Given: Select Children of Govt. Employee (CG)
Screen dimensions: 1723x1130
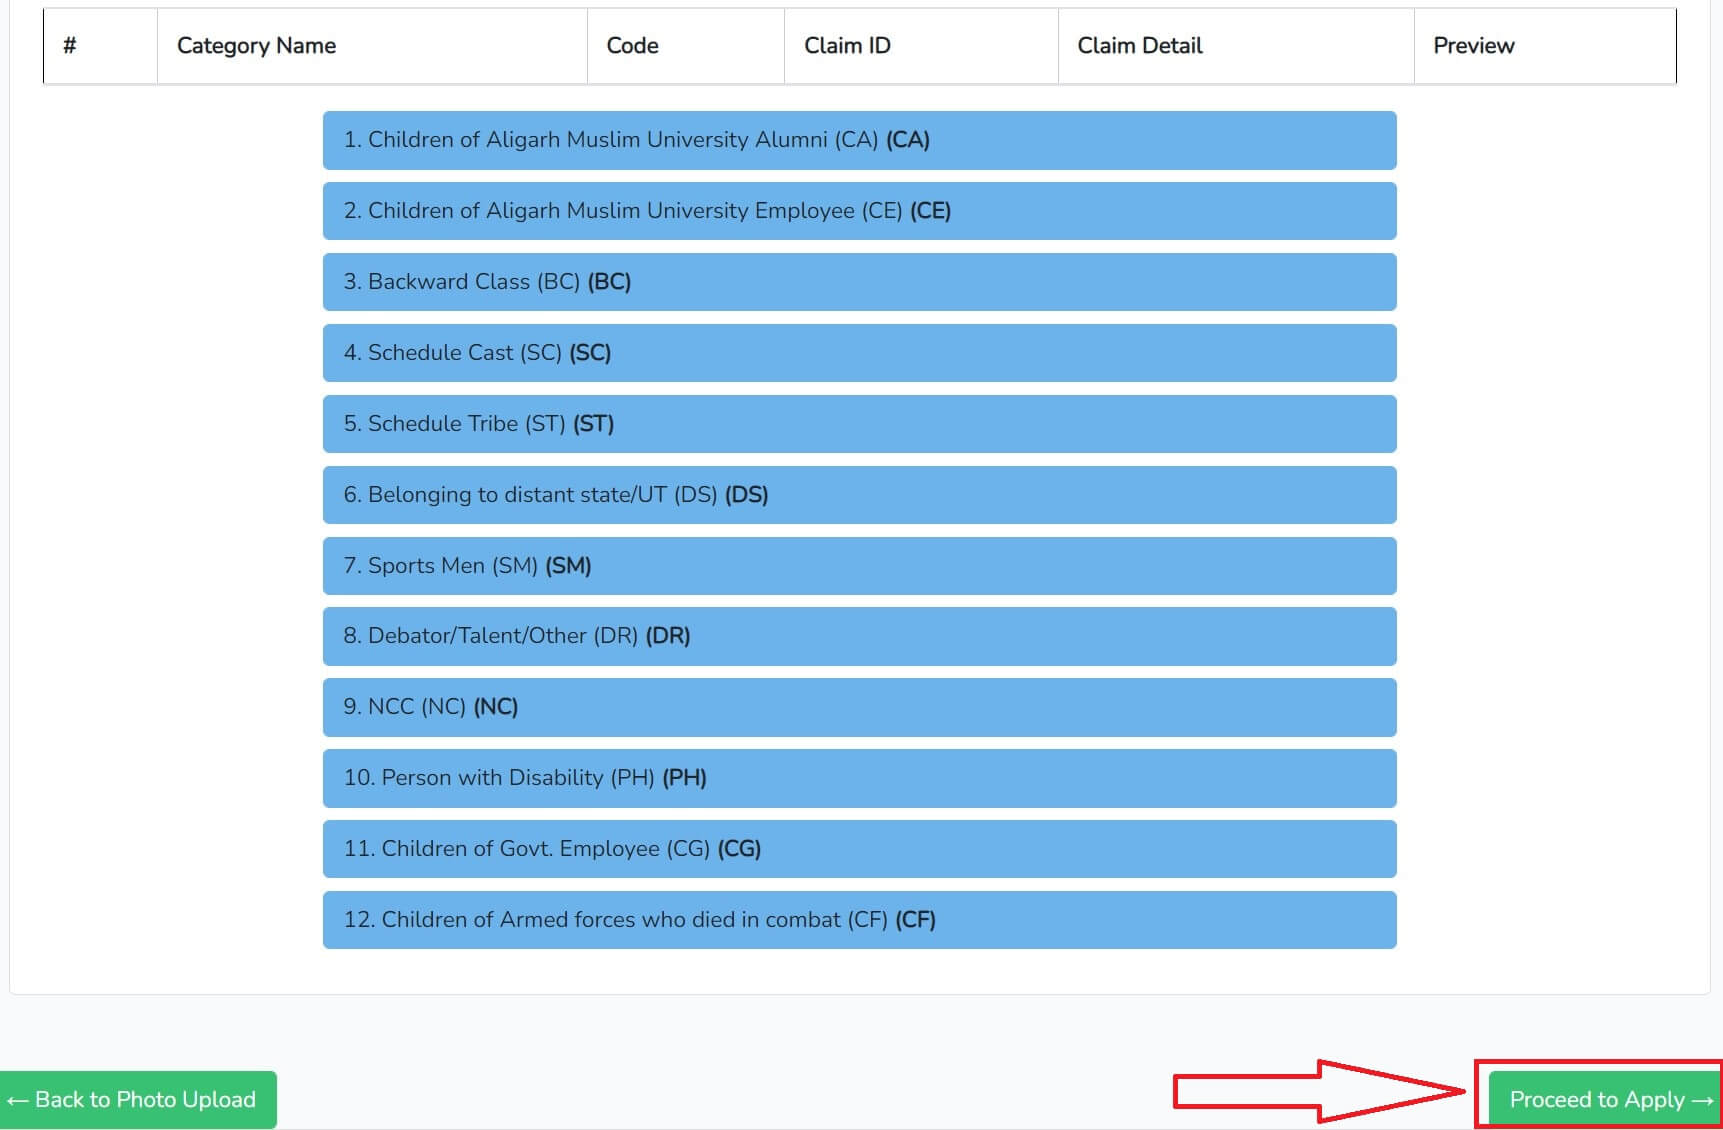Looking at the screenshot, I should point(859,849).
